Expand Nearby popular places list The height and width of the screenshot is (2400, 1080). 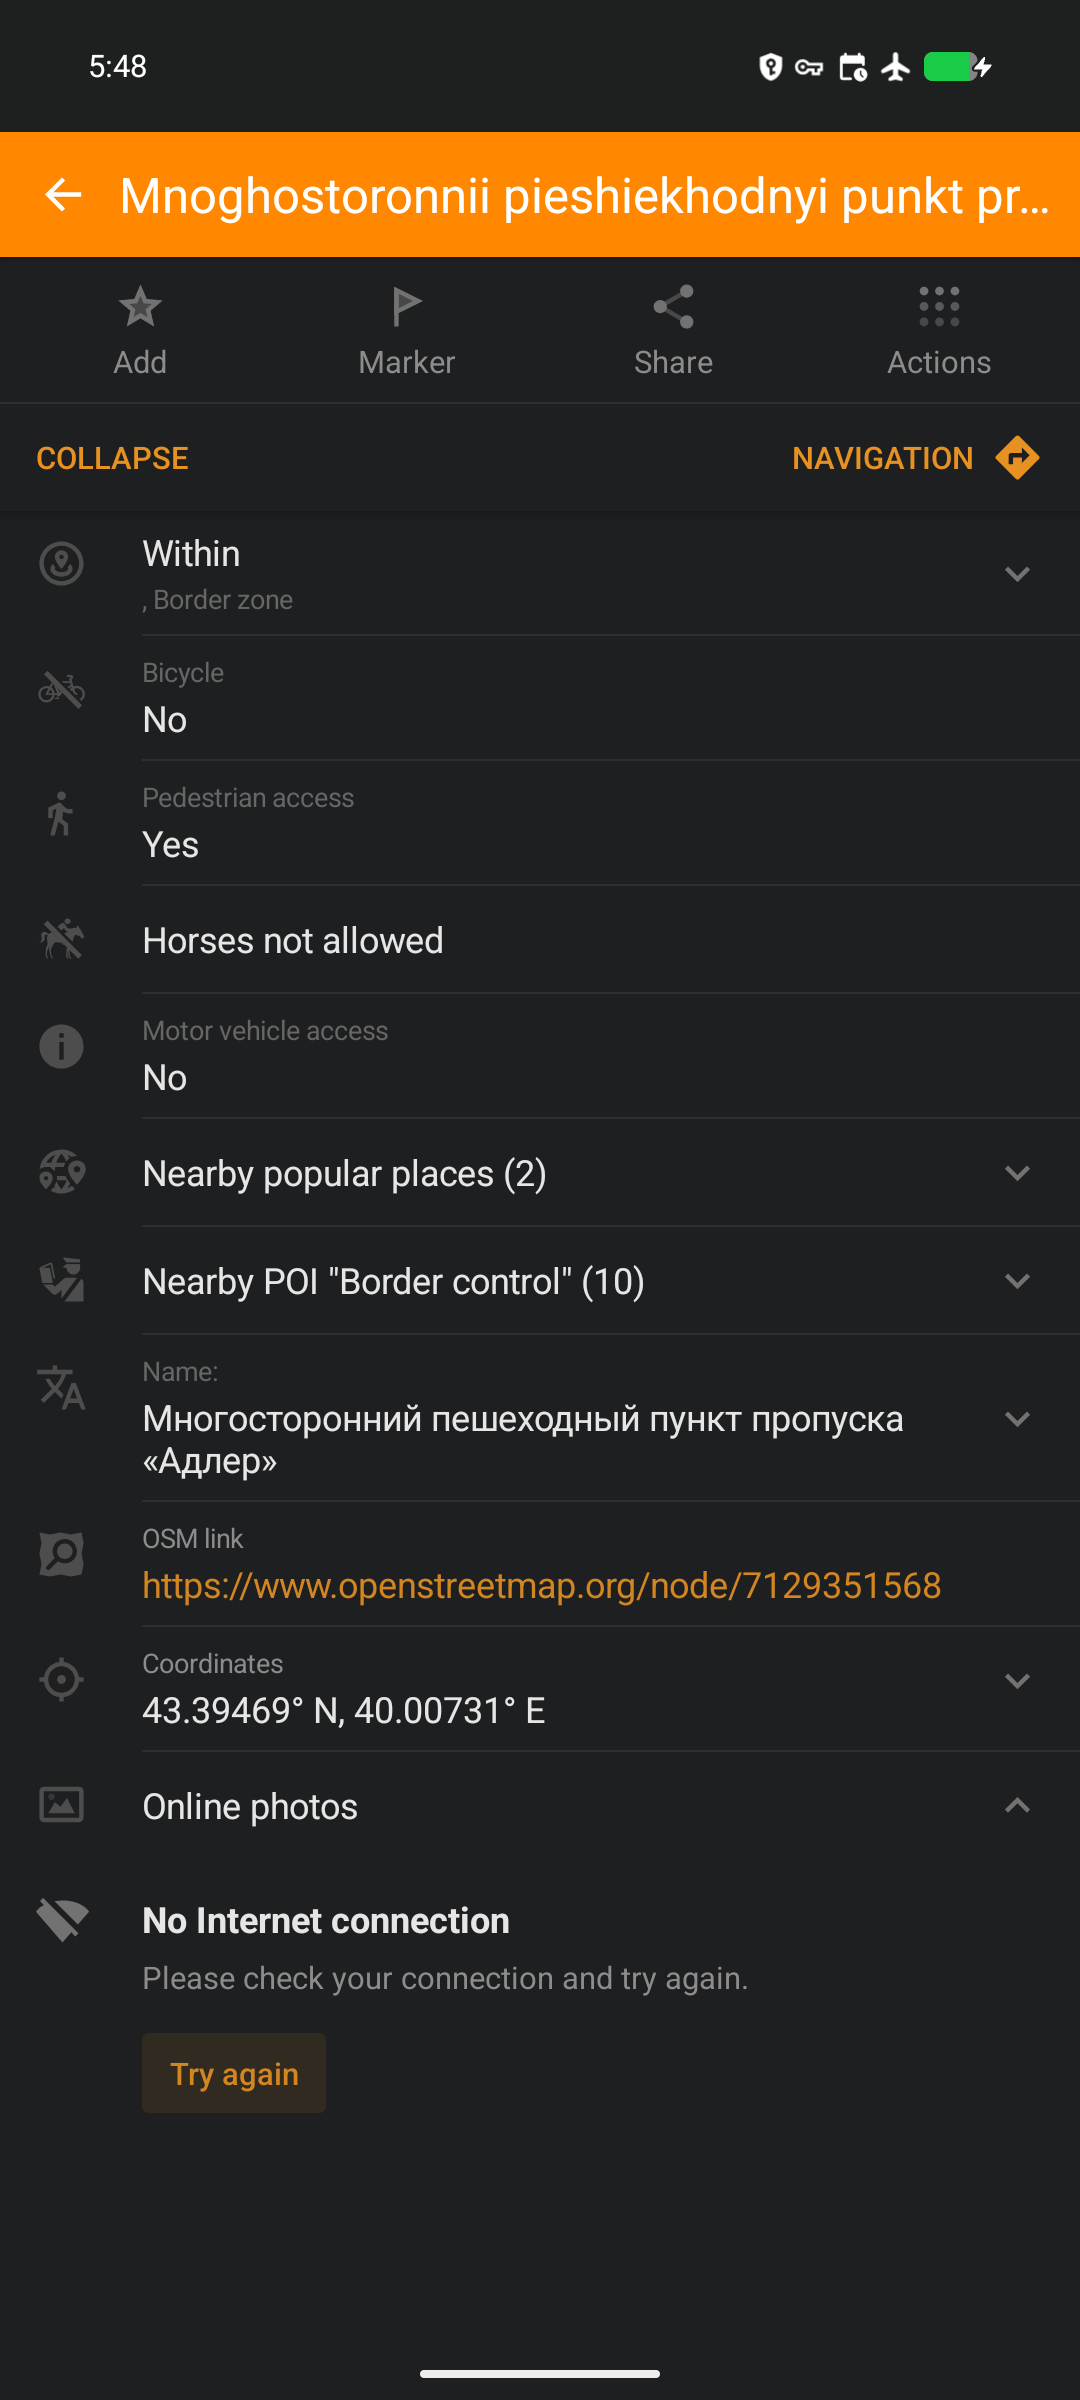tap(1017, 1173)
